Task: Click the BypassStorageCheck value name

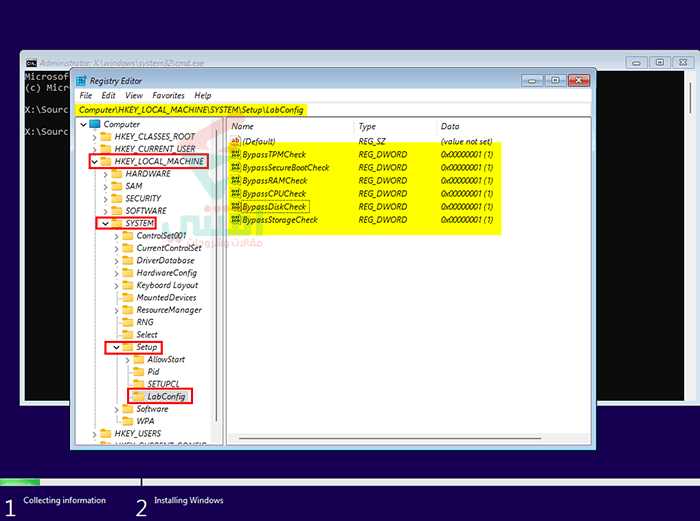Action: (x=280, y=220)
